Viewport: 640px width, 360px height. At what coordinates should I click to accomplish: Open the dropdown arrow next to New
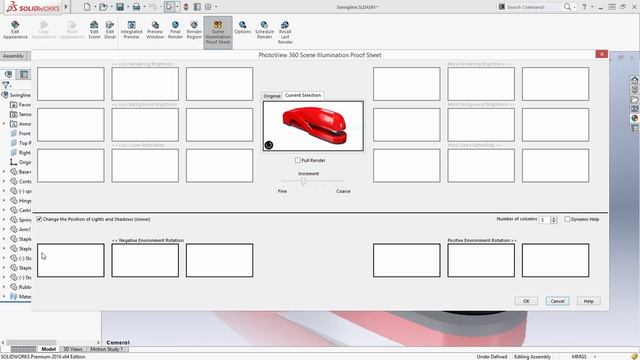(x=95, y=7)
